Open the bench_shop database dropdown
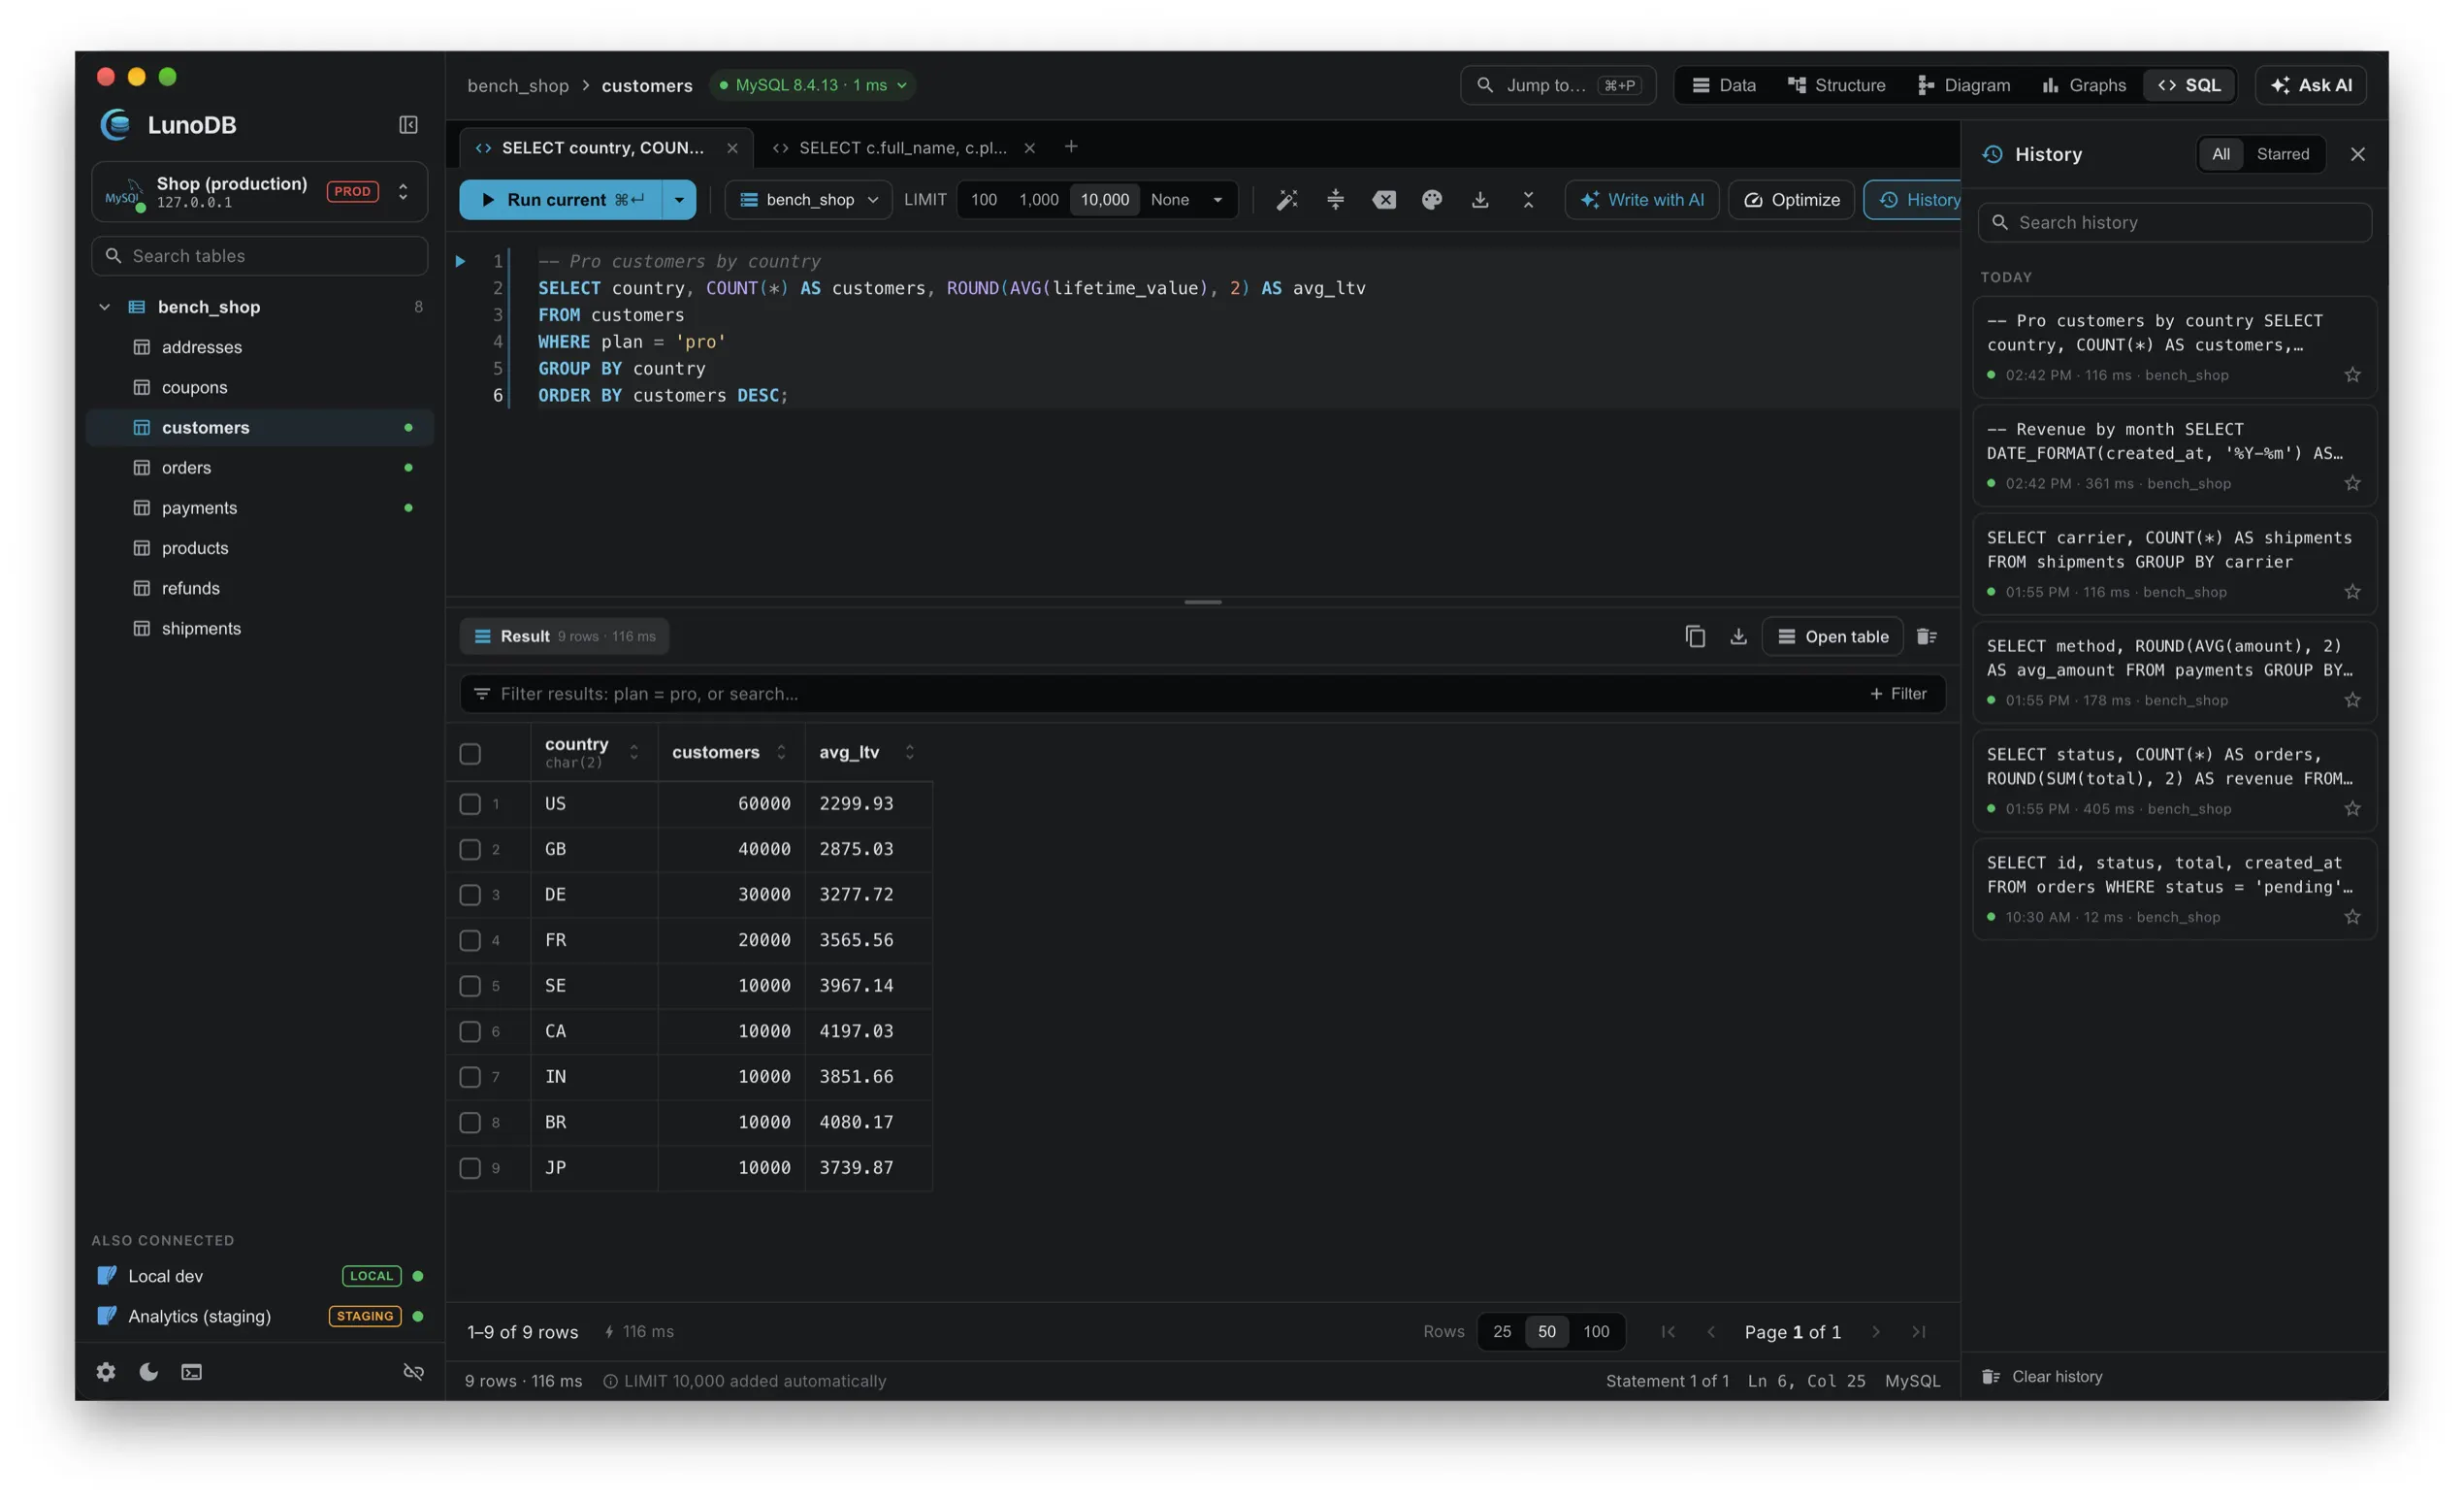The image size is (2464, 1500). (808, 200)
